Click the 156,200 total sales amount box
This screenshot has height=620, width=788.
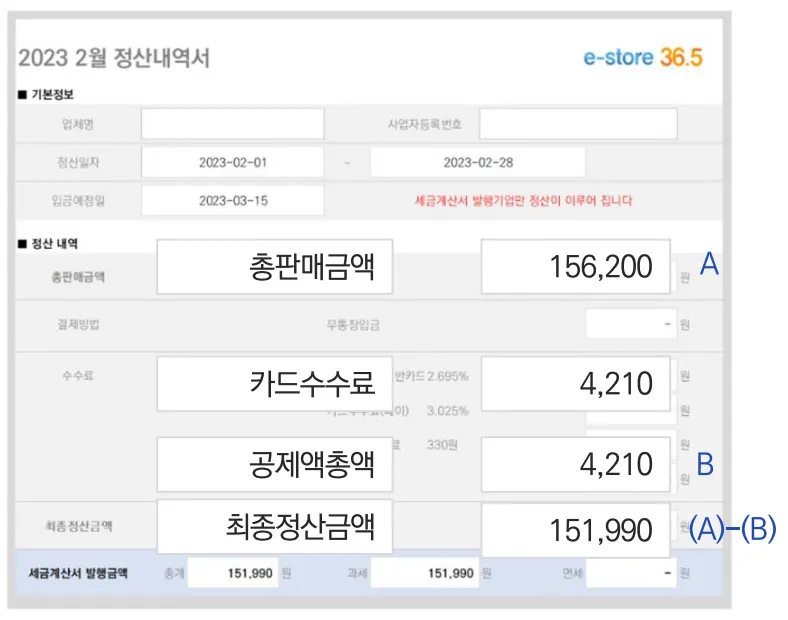[x=575, y=266]
